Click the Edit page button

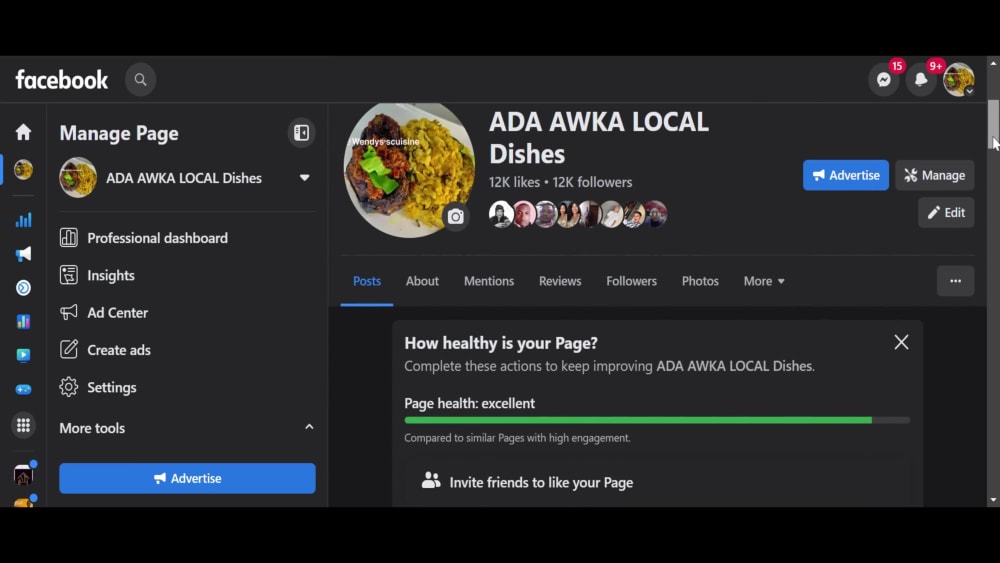tap(946, 212)
